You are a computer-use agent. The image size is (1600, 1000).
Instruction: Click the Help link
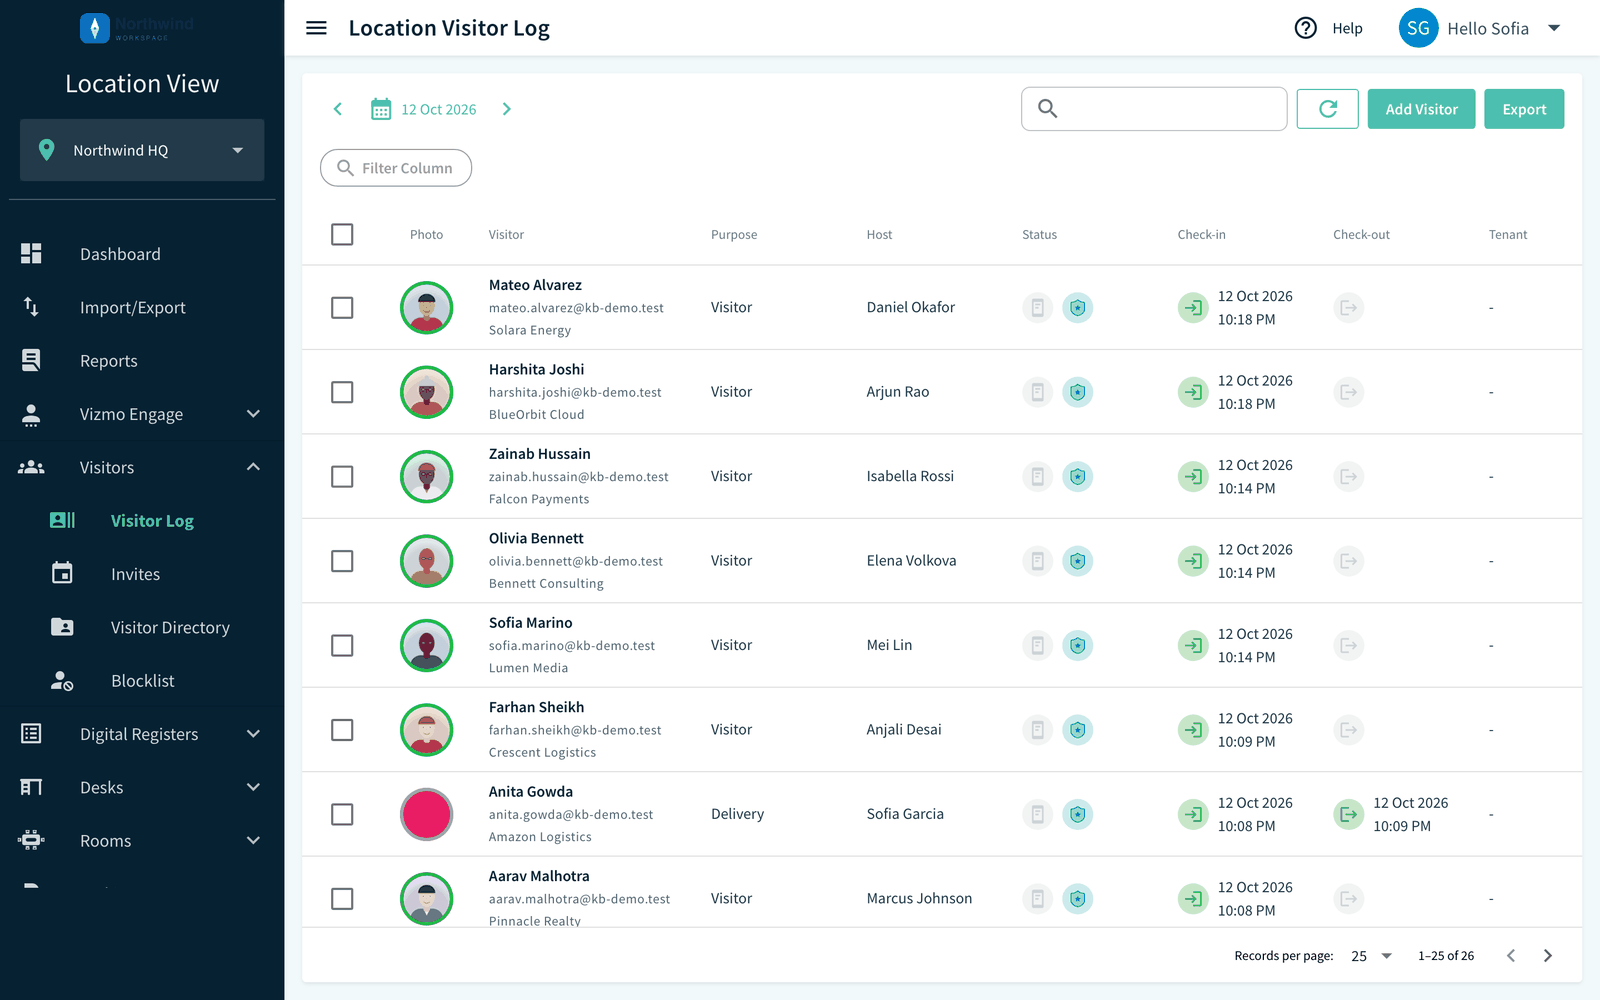(1347, 28)
